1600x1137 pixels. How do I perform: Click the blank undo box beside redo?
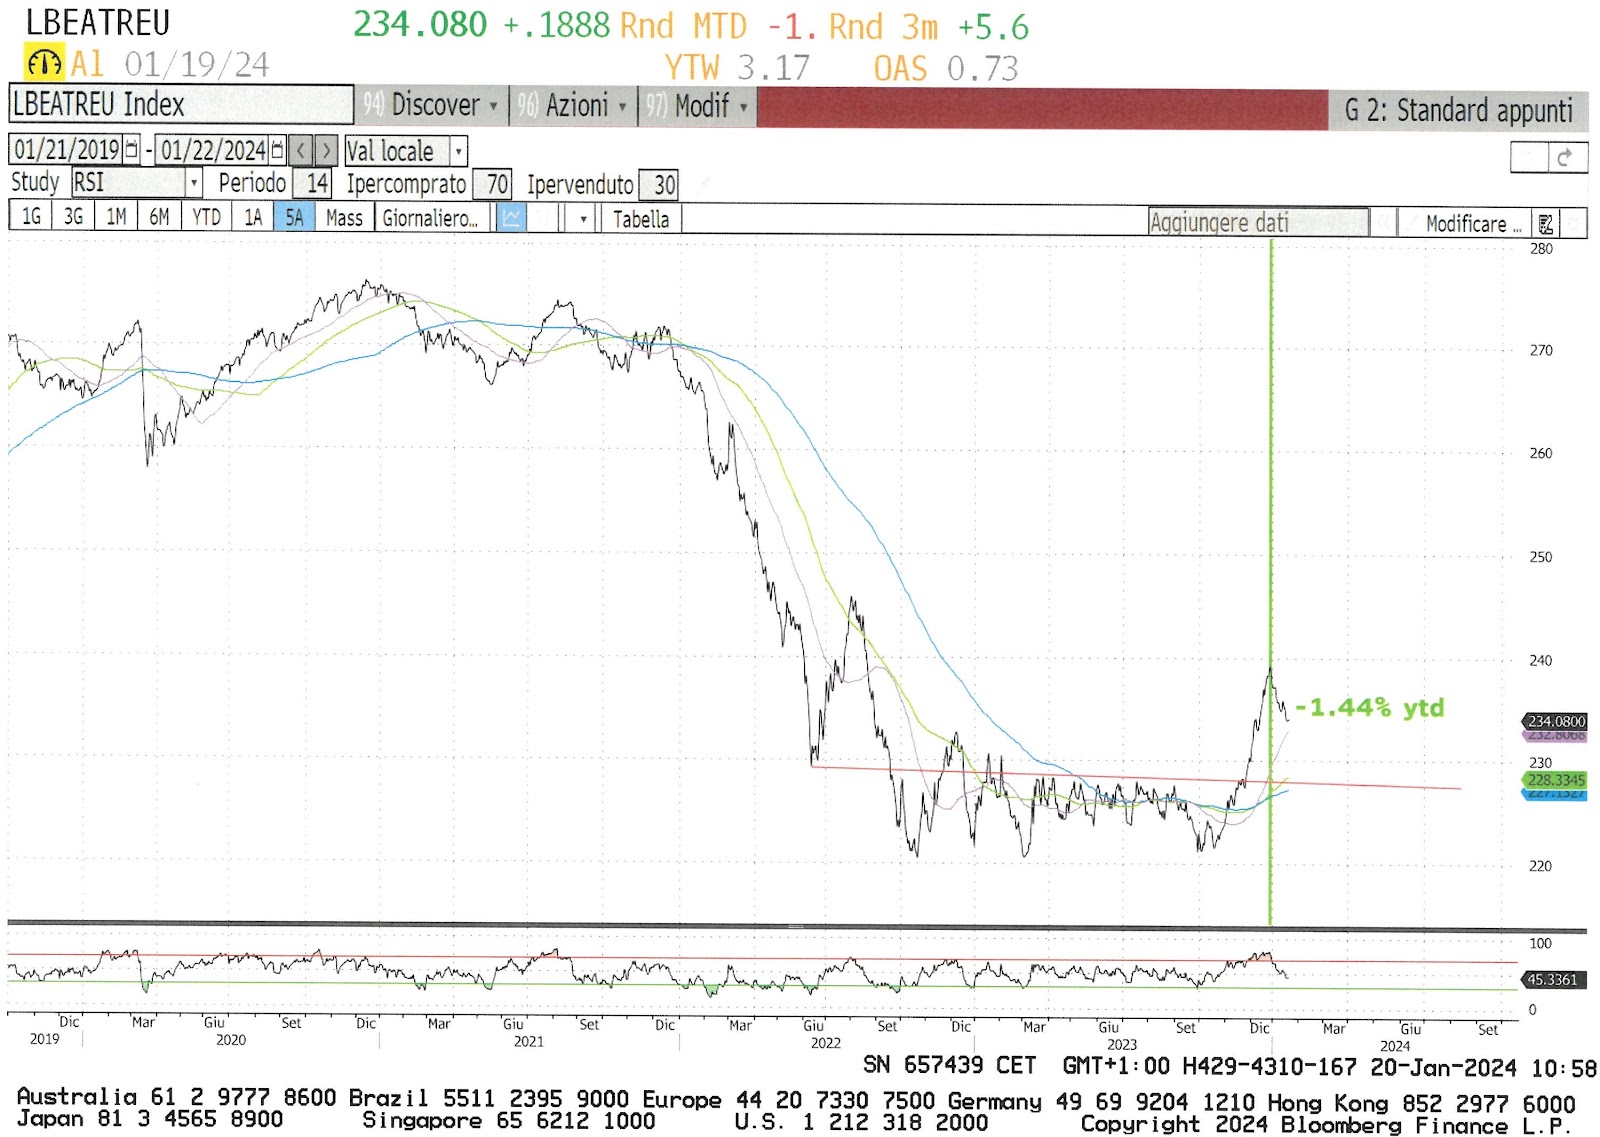[x=1529, y=158]
